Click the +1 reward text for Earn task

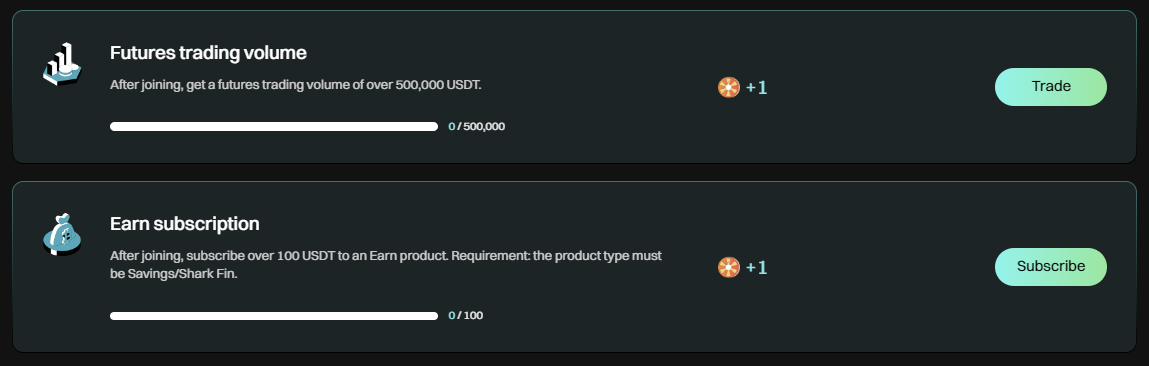click(756, 267)
